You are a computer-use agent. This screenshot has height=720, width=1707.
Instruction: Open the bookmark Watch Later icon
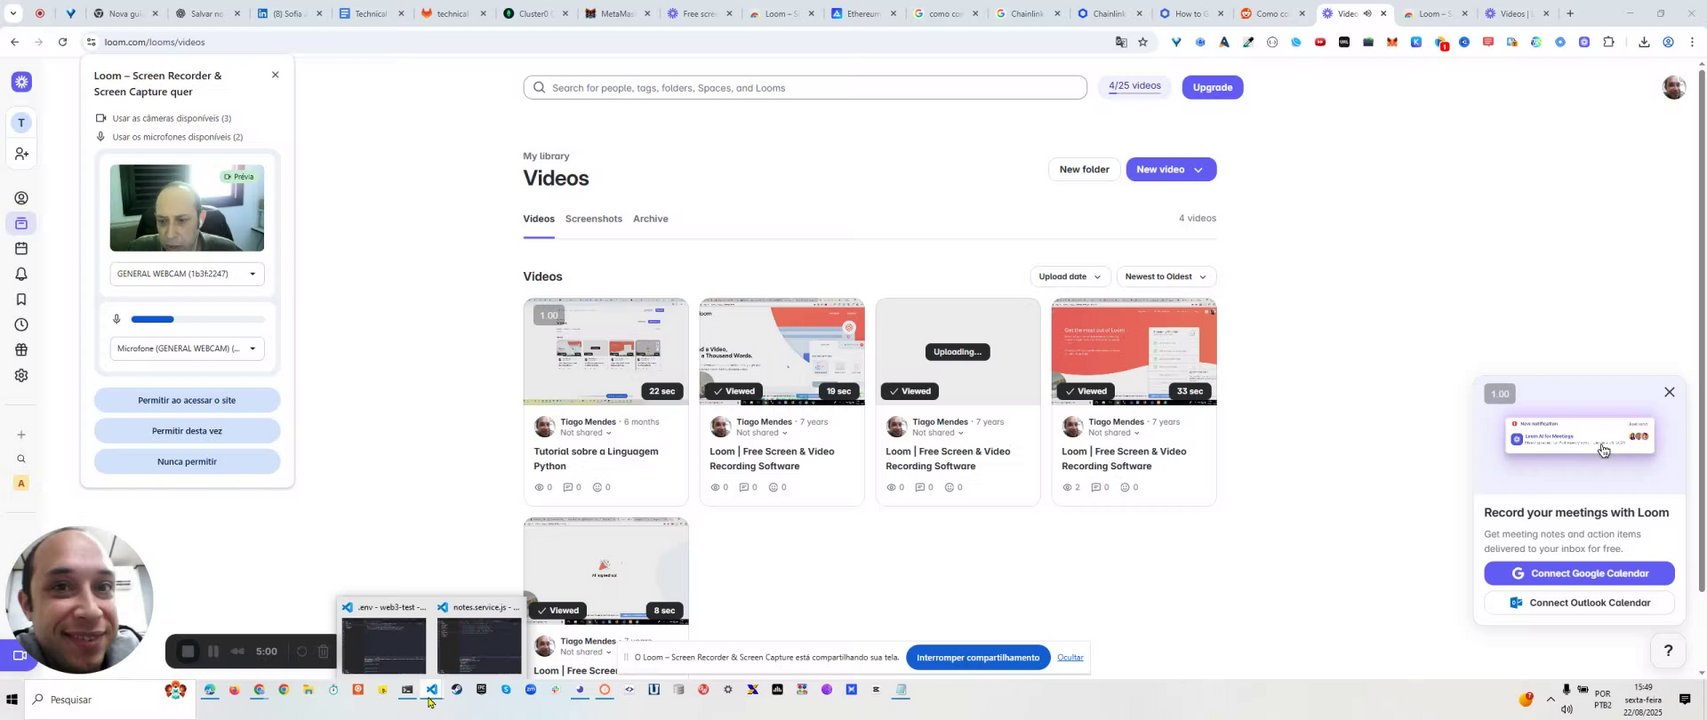coord(21,299)
